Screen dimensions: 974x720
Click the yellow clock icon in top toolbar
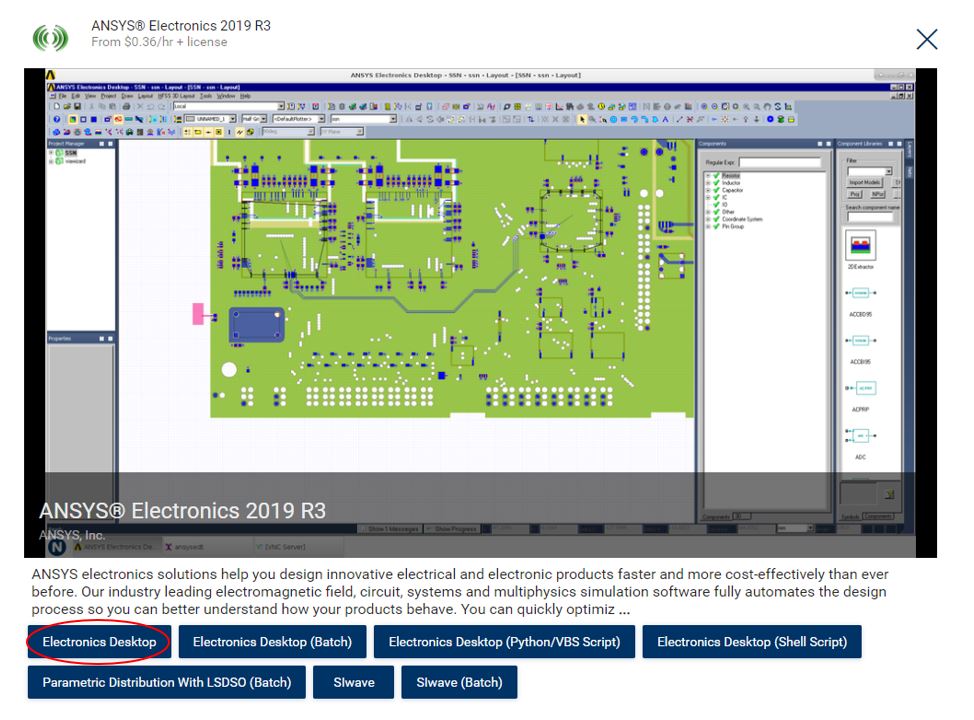click(601, 106)
